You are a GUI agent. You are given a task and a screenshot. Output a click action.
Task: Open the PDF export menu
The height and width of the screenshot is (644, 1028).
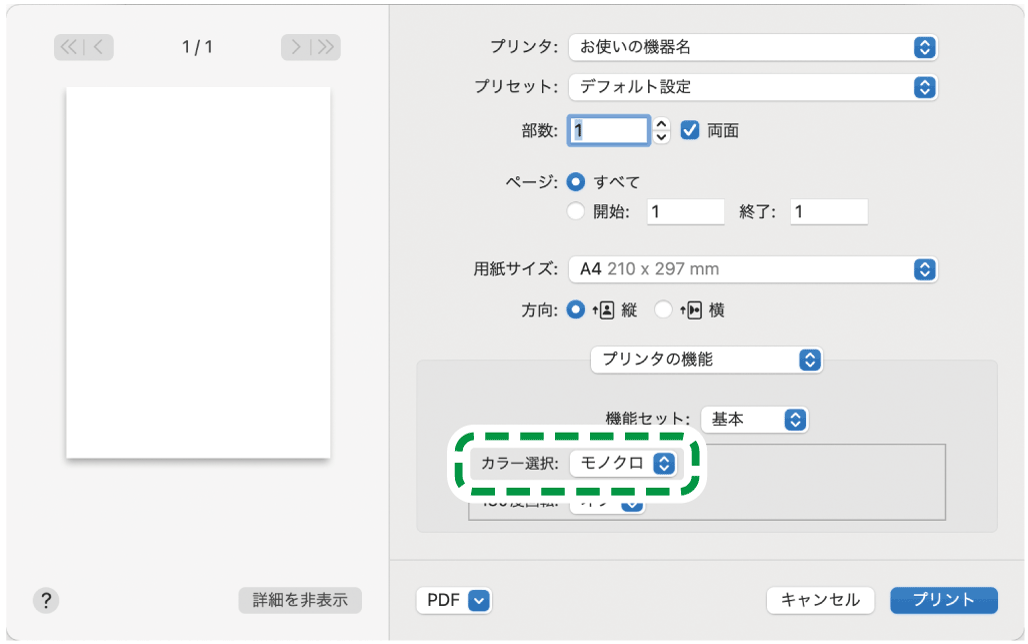(x=454, y=601)
